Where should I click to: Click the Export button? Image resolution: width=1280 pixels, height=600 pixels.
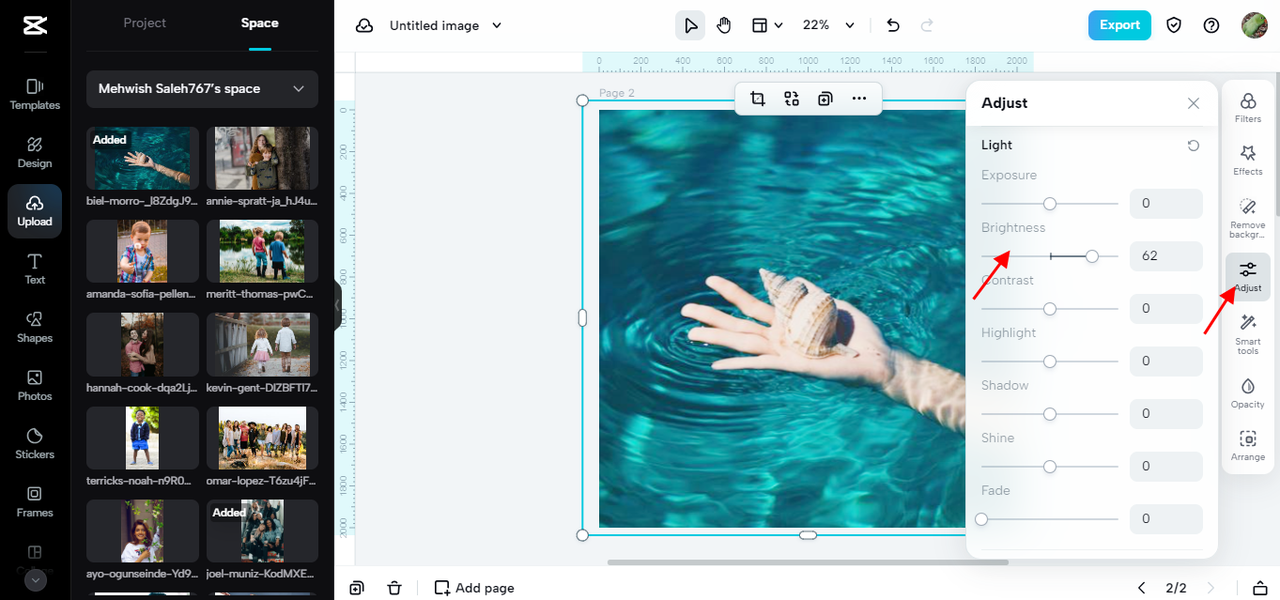pos(1119,25)
